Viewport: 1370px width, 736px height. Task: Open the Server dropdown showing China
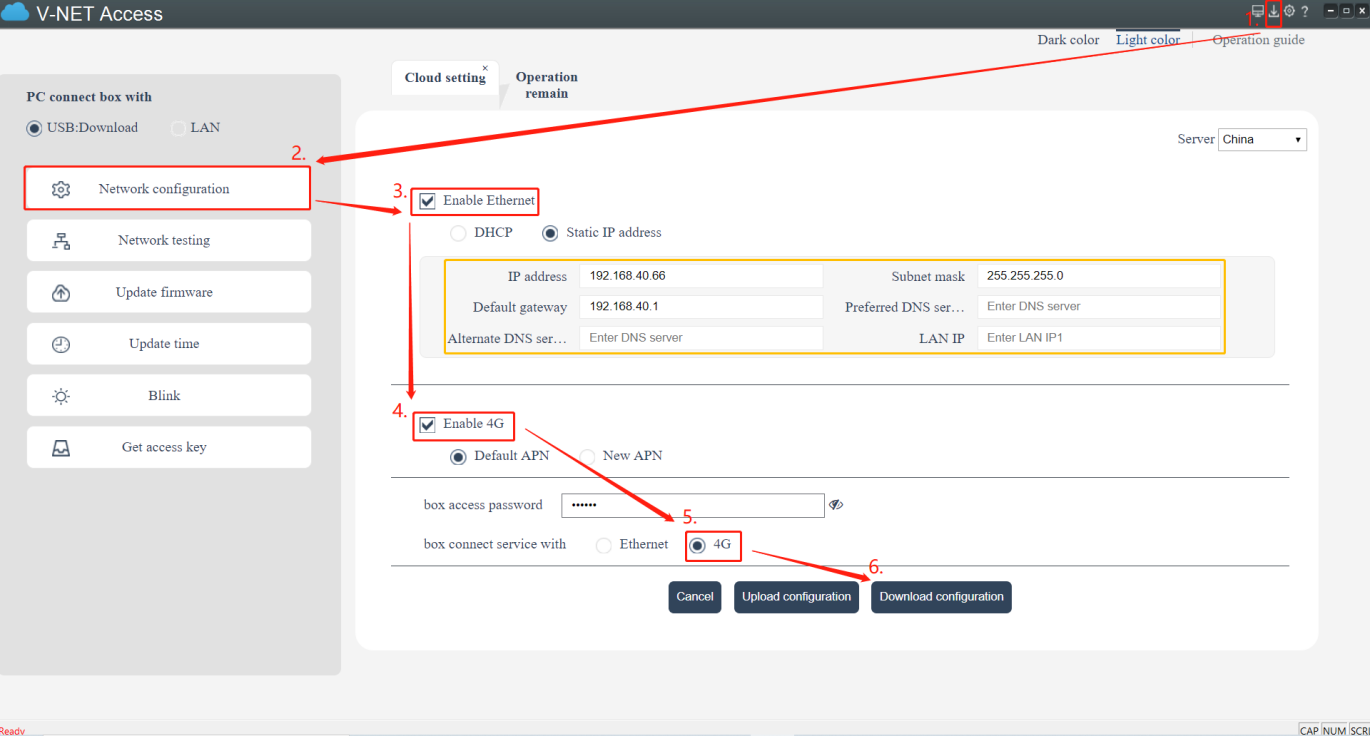pos(1262,140)
